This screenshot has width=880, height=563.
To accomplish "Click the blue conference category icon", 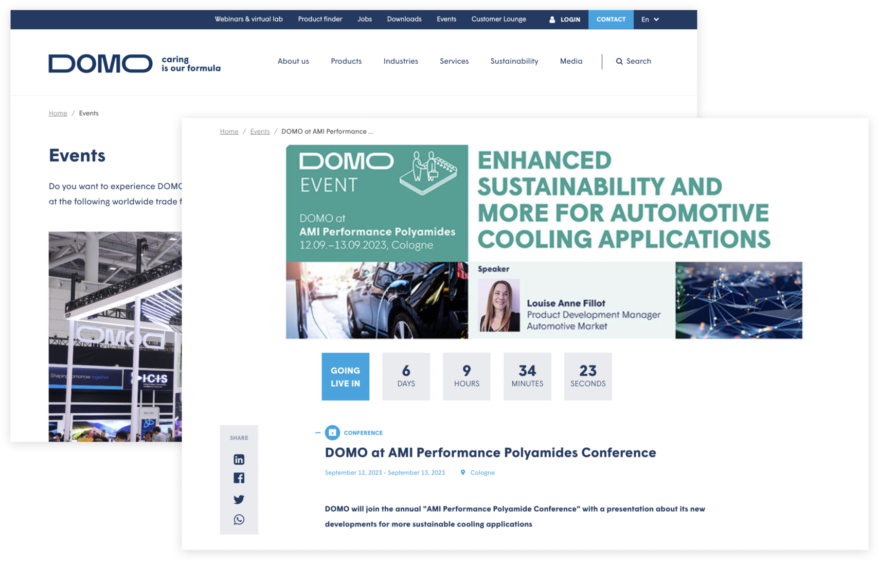I will click(332, 433).
